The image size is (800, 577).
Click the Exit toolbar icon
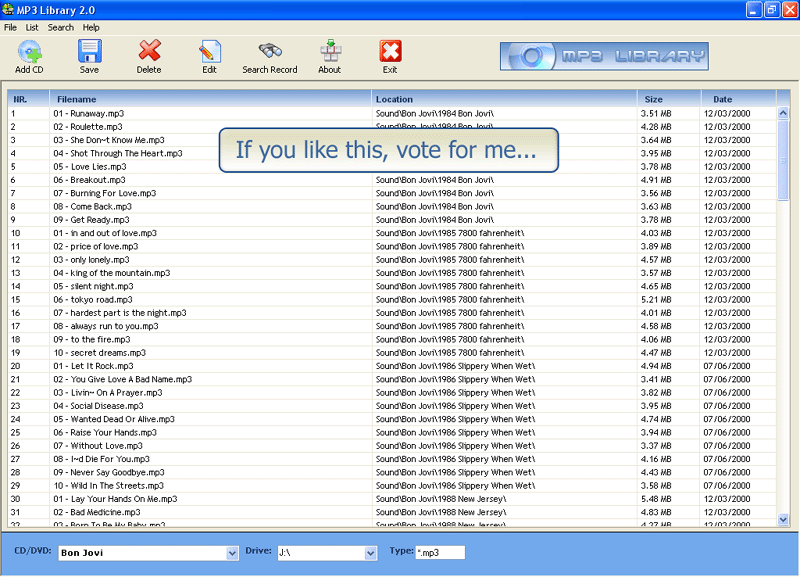click(390, 52)
